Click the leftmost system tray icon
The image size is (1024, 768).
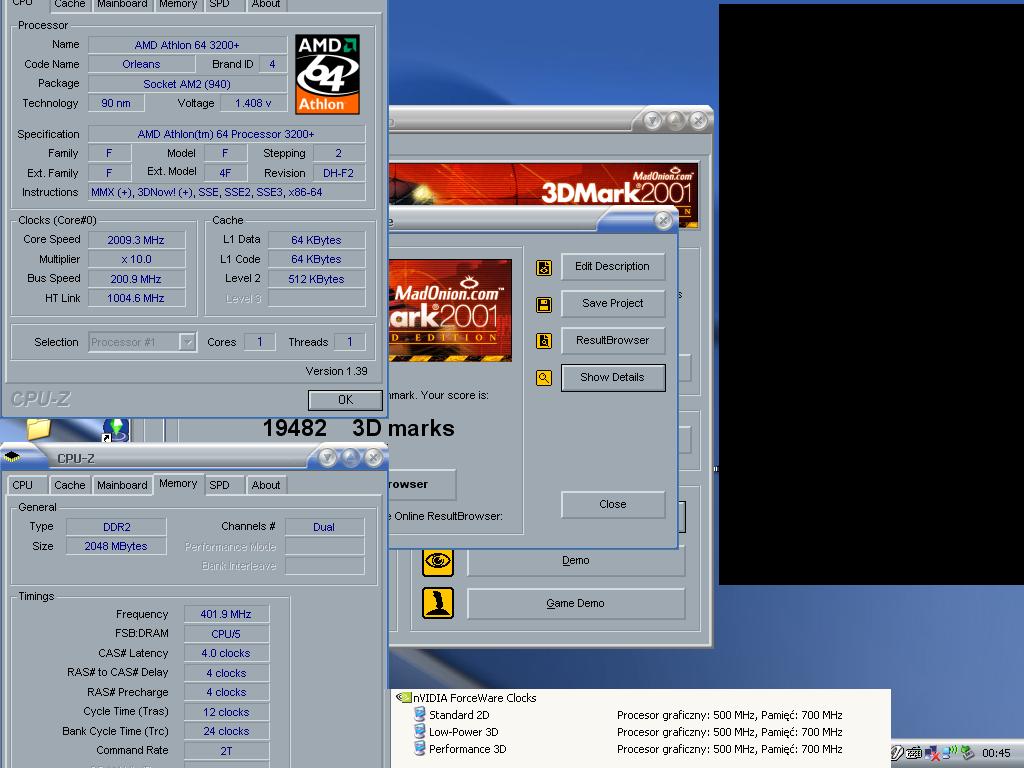(x=897, y=753)
